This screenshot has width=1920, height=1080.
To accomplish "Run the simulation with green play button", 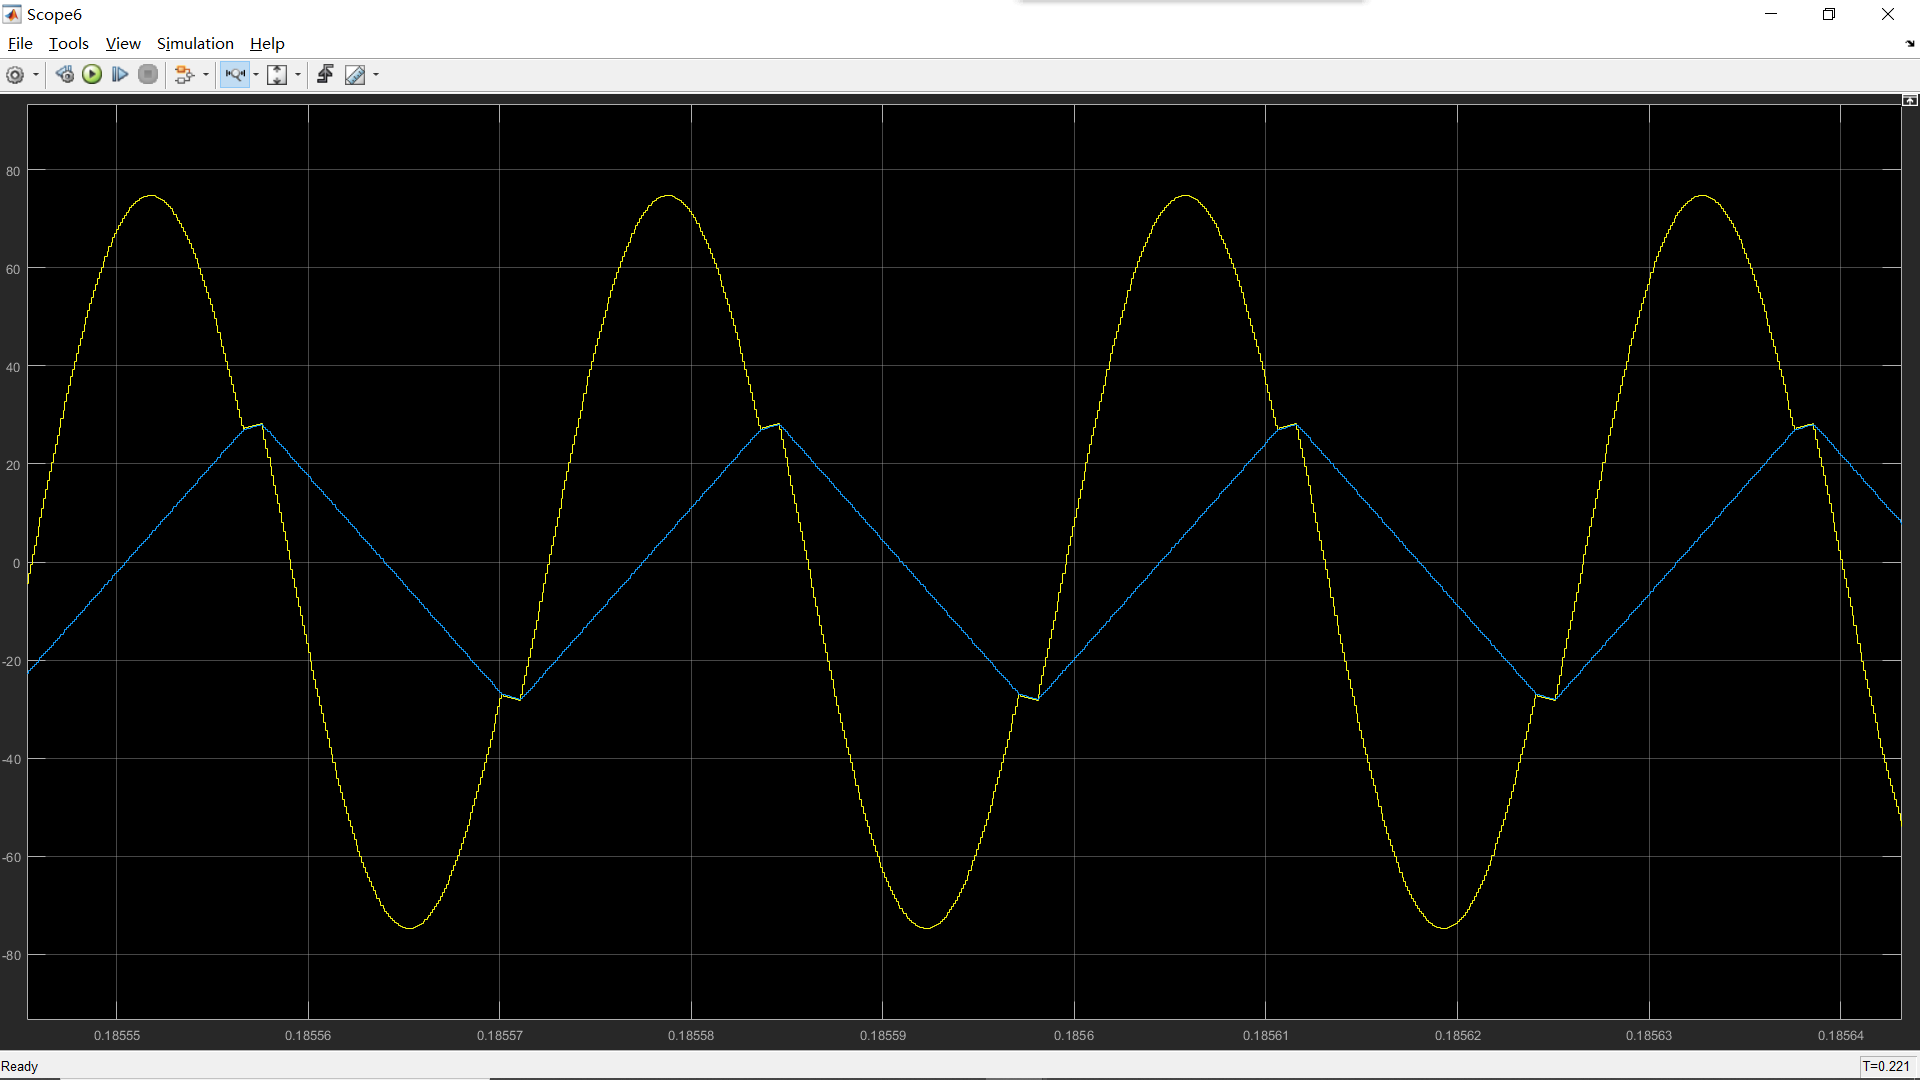I will [x=92, y=75].
